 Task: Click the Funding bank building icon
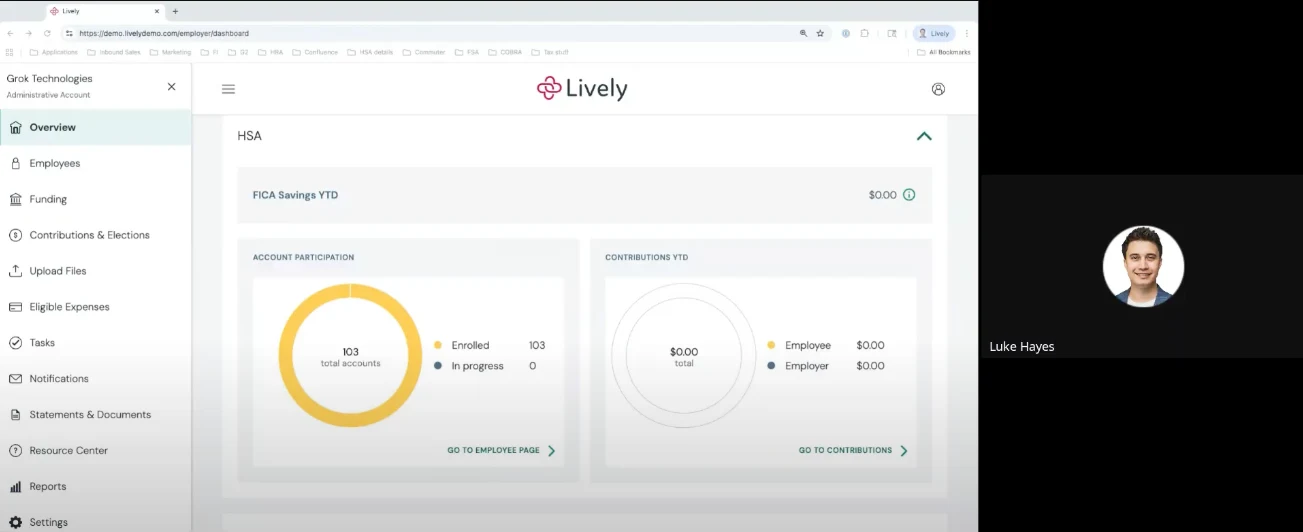click(x=15, y=199)
